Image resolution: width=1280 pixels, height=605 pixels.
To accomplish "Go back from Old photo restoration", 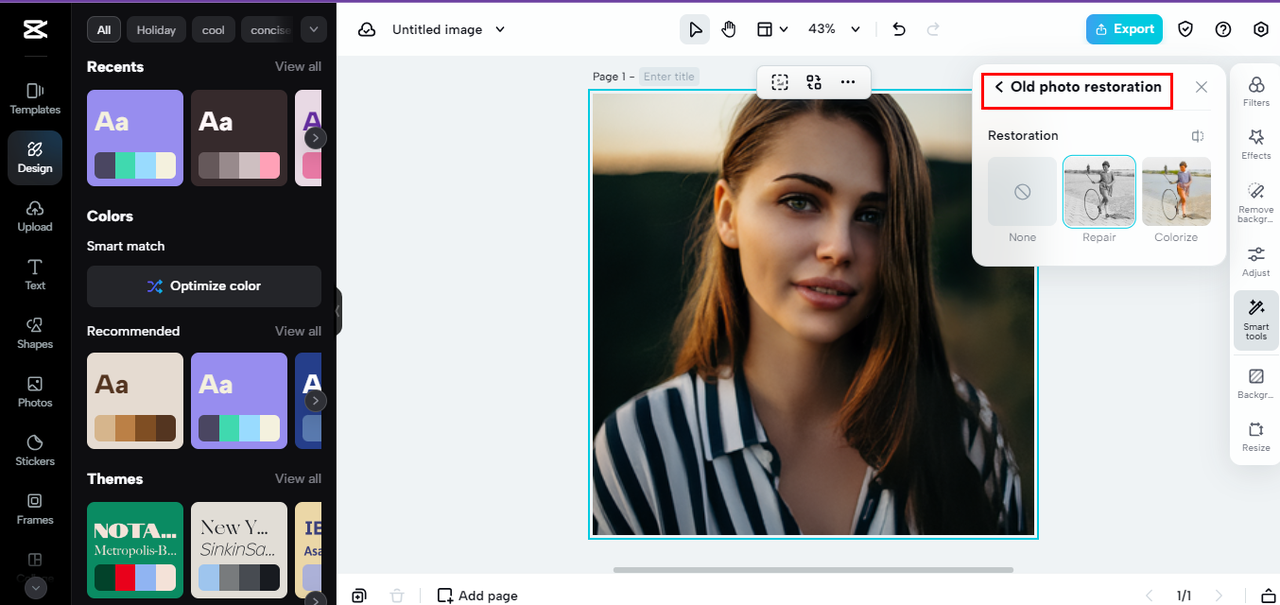I will click(999, 87).
